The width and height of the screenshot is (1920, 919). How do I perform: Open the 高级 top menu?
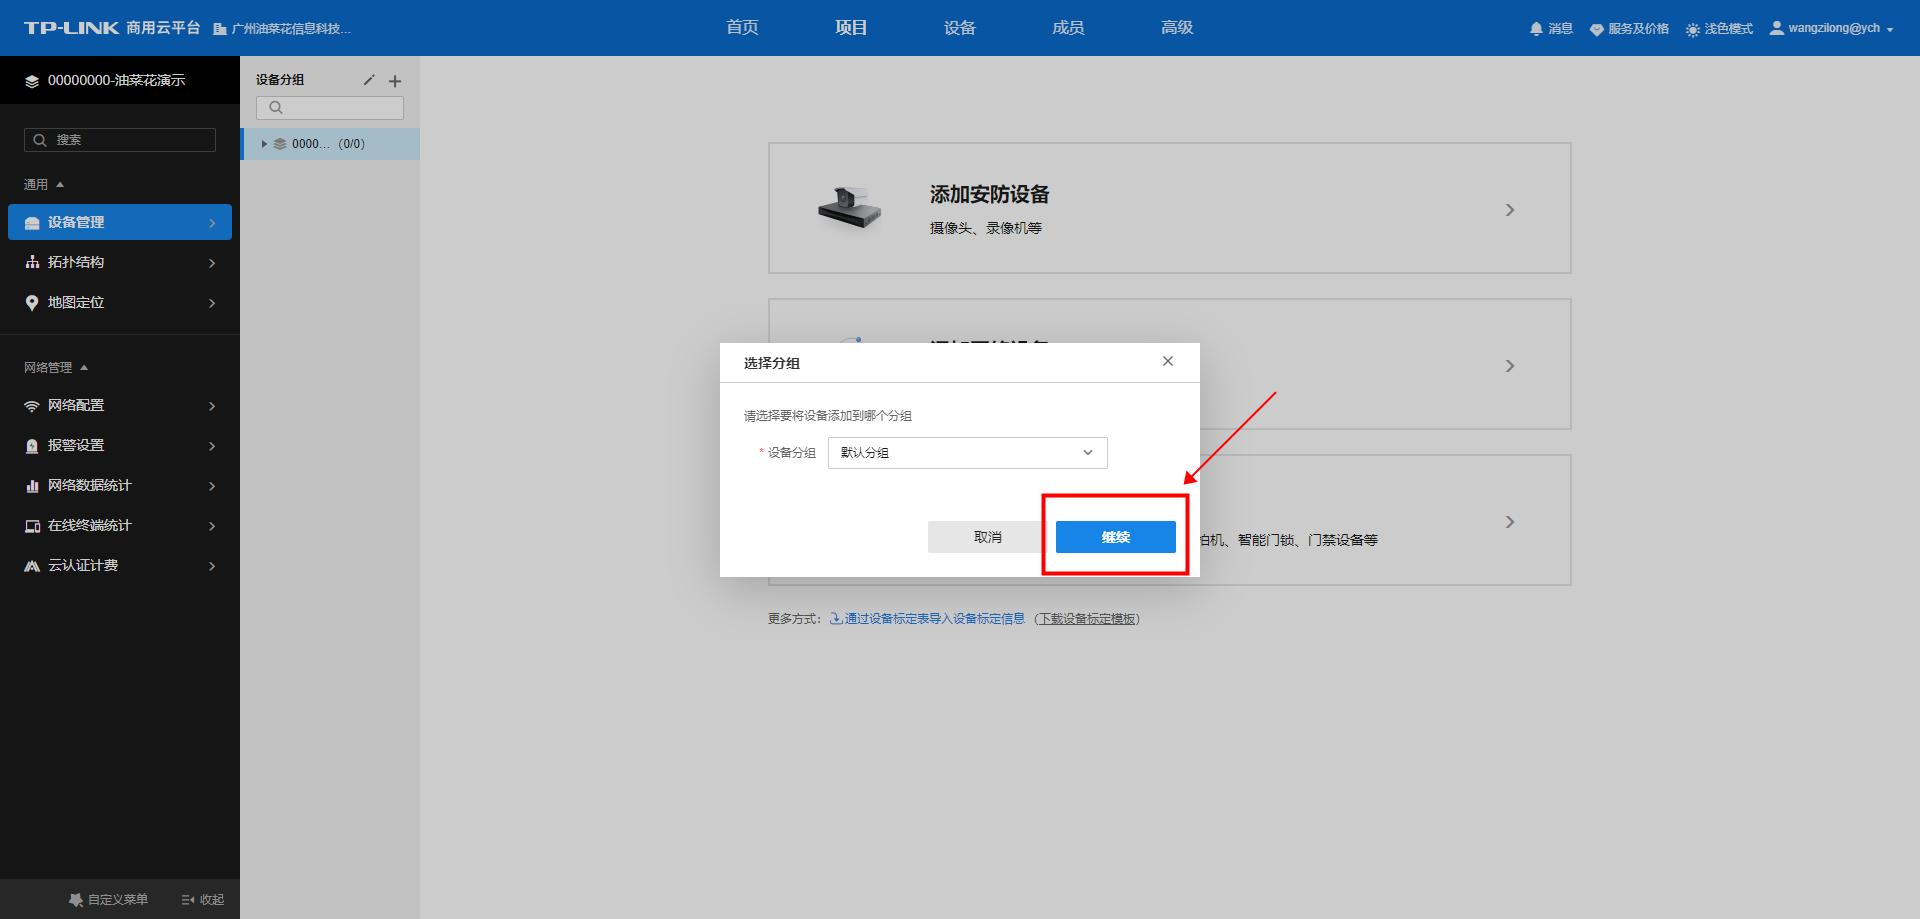(x=1177, y=28)
